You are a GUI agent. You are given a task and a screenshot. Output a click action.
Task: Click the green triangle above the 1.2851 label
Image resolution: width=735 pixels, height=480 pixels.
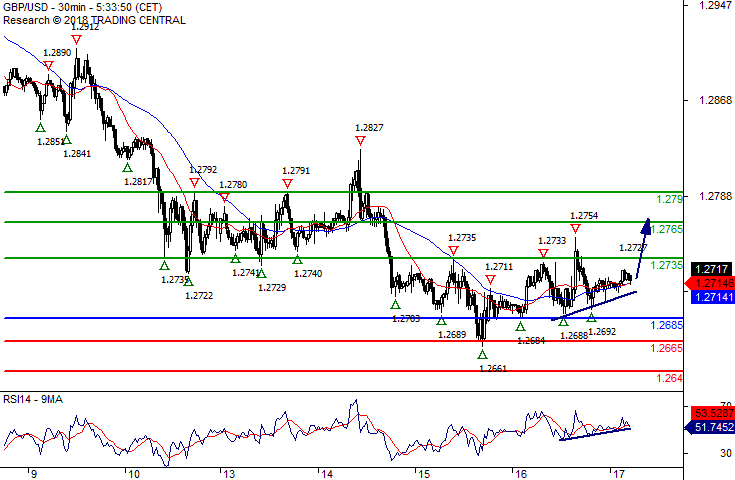pyautogui.click(x=40, y=127)
